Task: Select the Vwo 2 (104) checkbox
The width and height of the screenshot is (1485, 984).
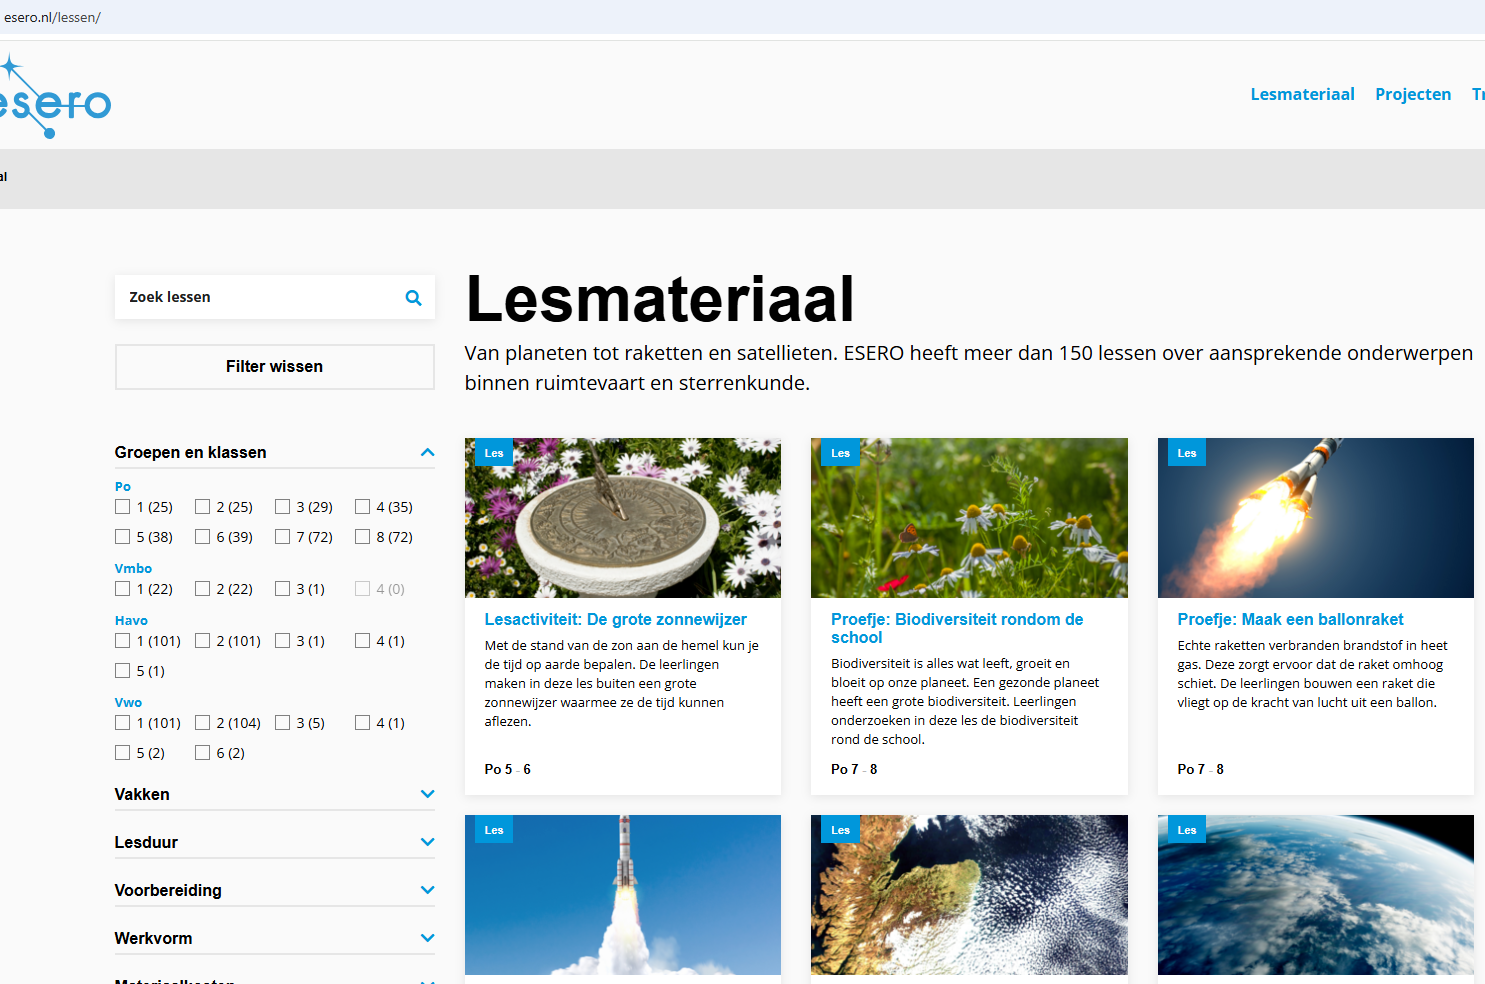Action: [203, 723]
